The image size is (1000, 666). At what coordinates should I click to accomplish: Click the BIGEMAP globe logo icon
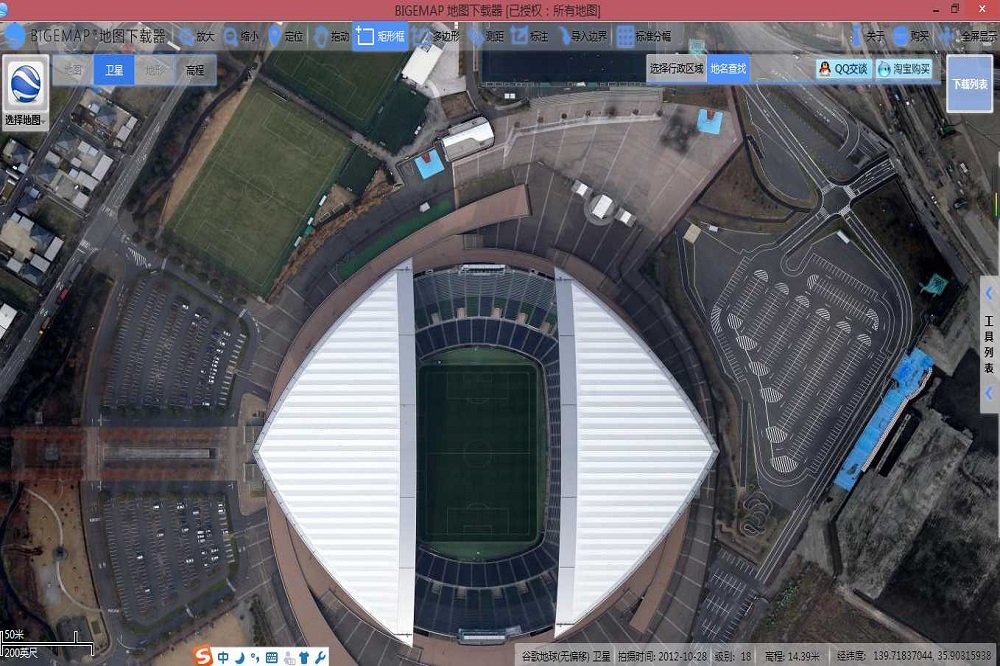pos(15,36)
